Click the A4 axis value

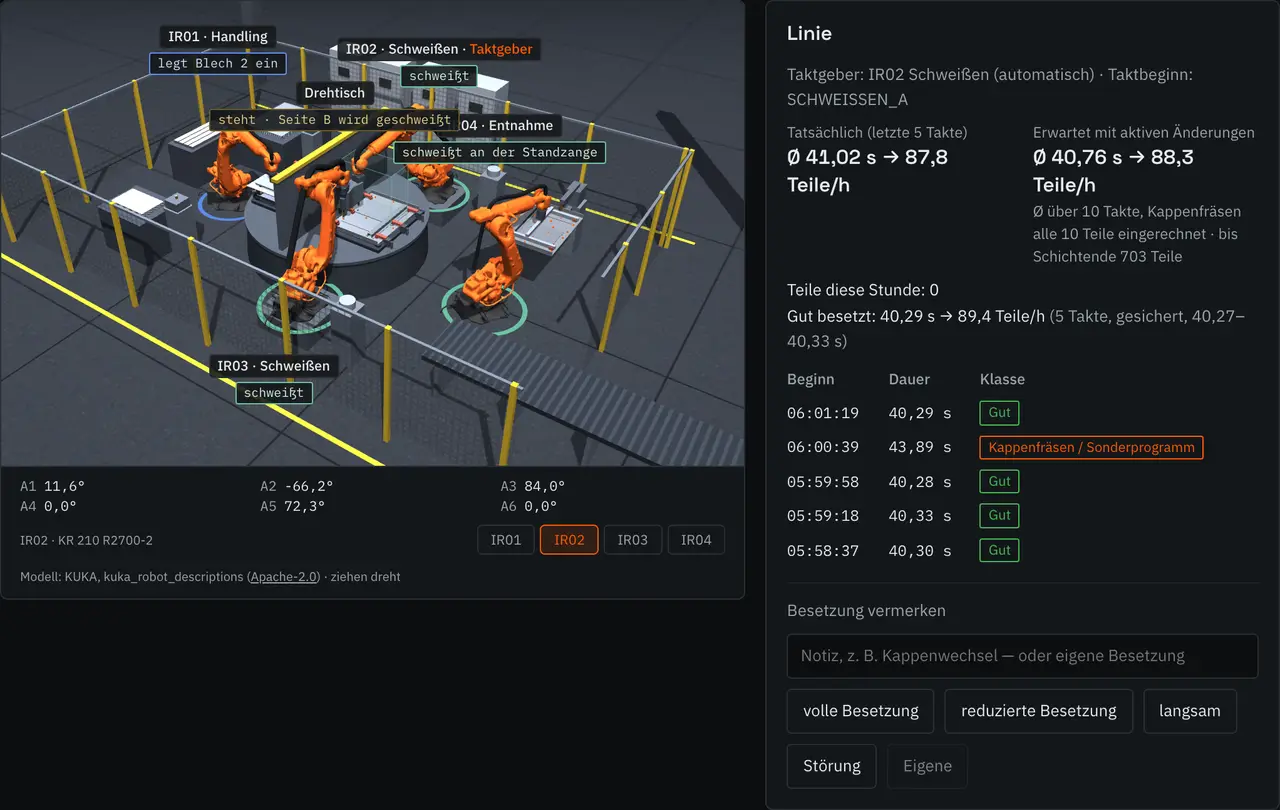tap(61, 506)
